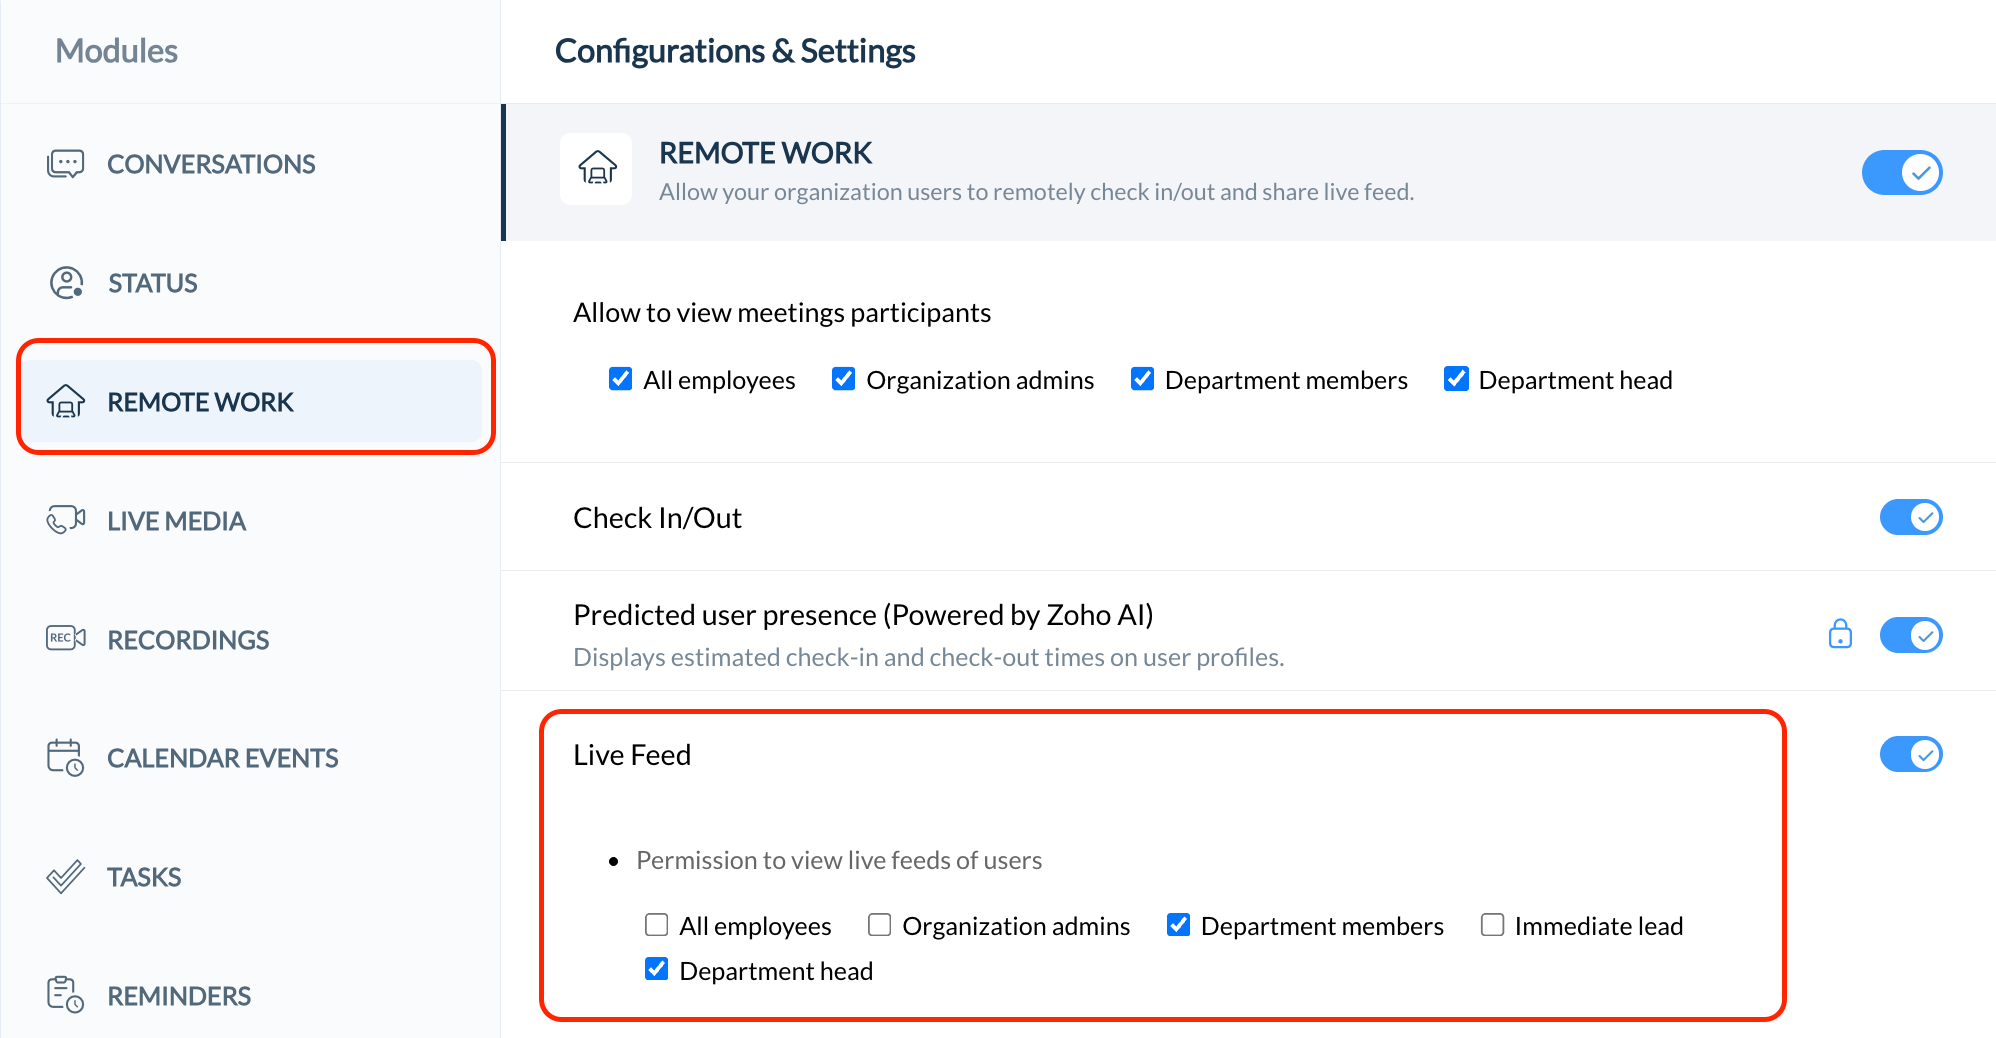Click the Status user icon
This screenshot has width=1996, height=1038.
tap(66, 283)
